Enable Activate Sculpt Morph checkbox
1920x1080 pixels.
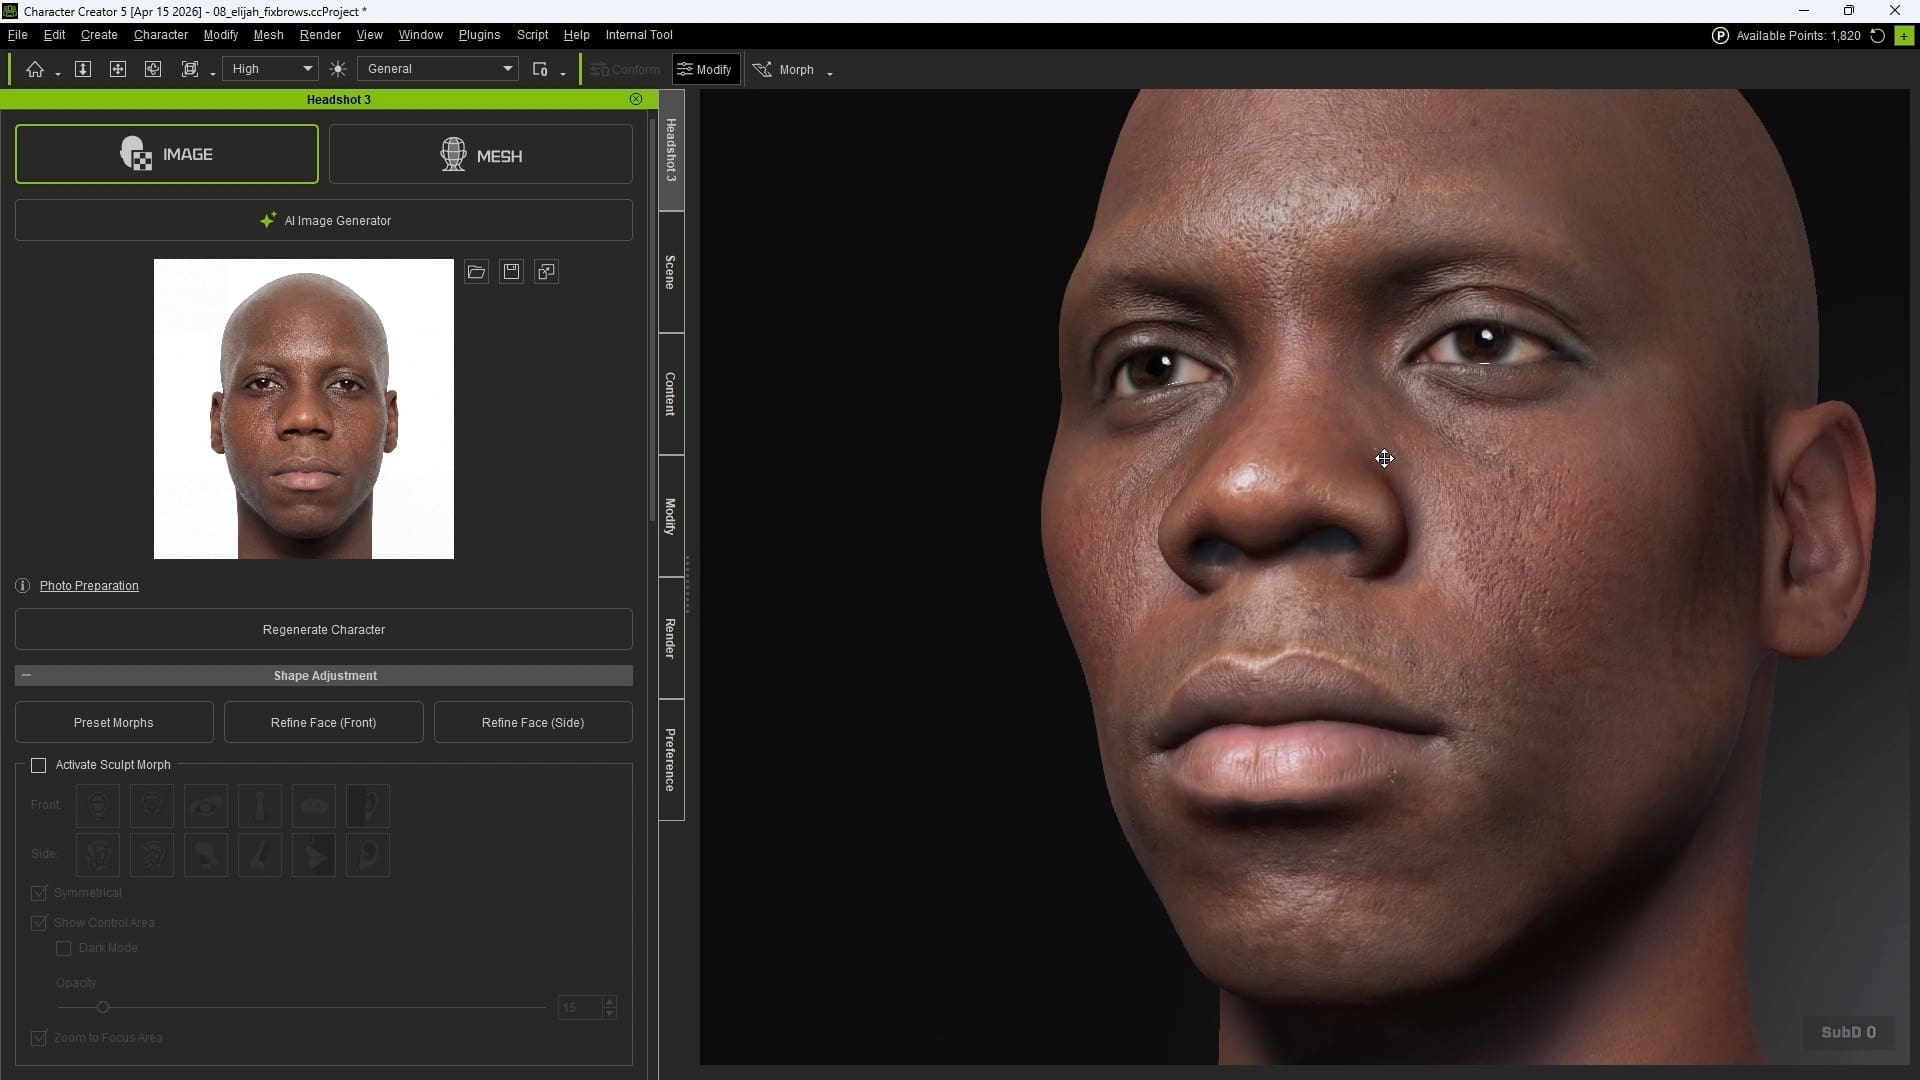39,765
